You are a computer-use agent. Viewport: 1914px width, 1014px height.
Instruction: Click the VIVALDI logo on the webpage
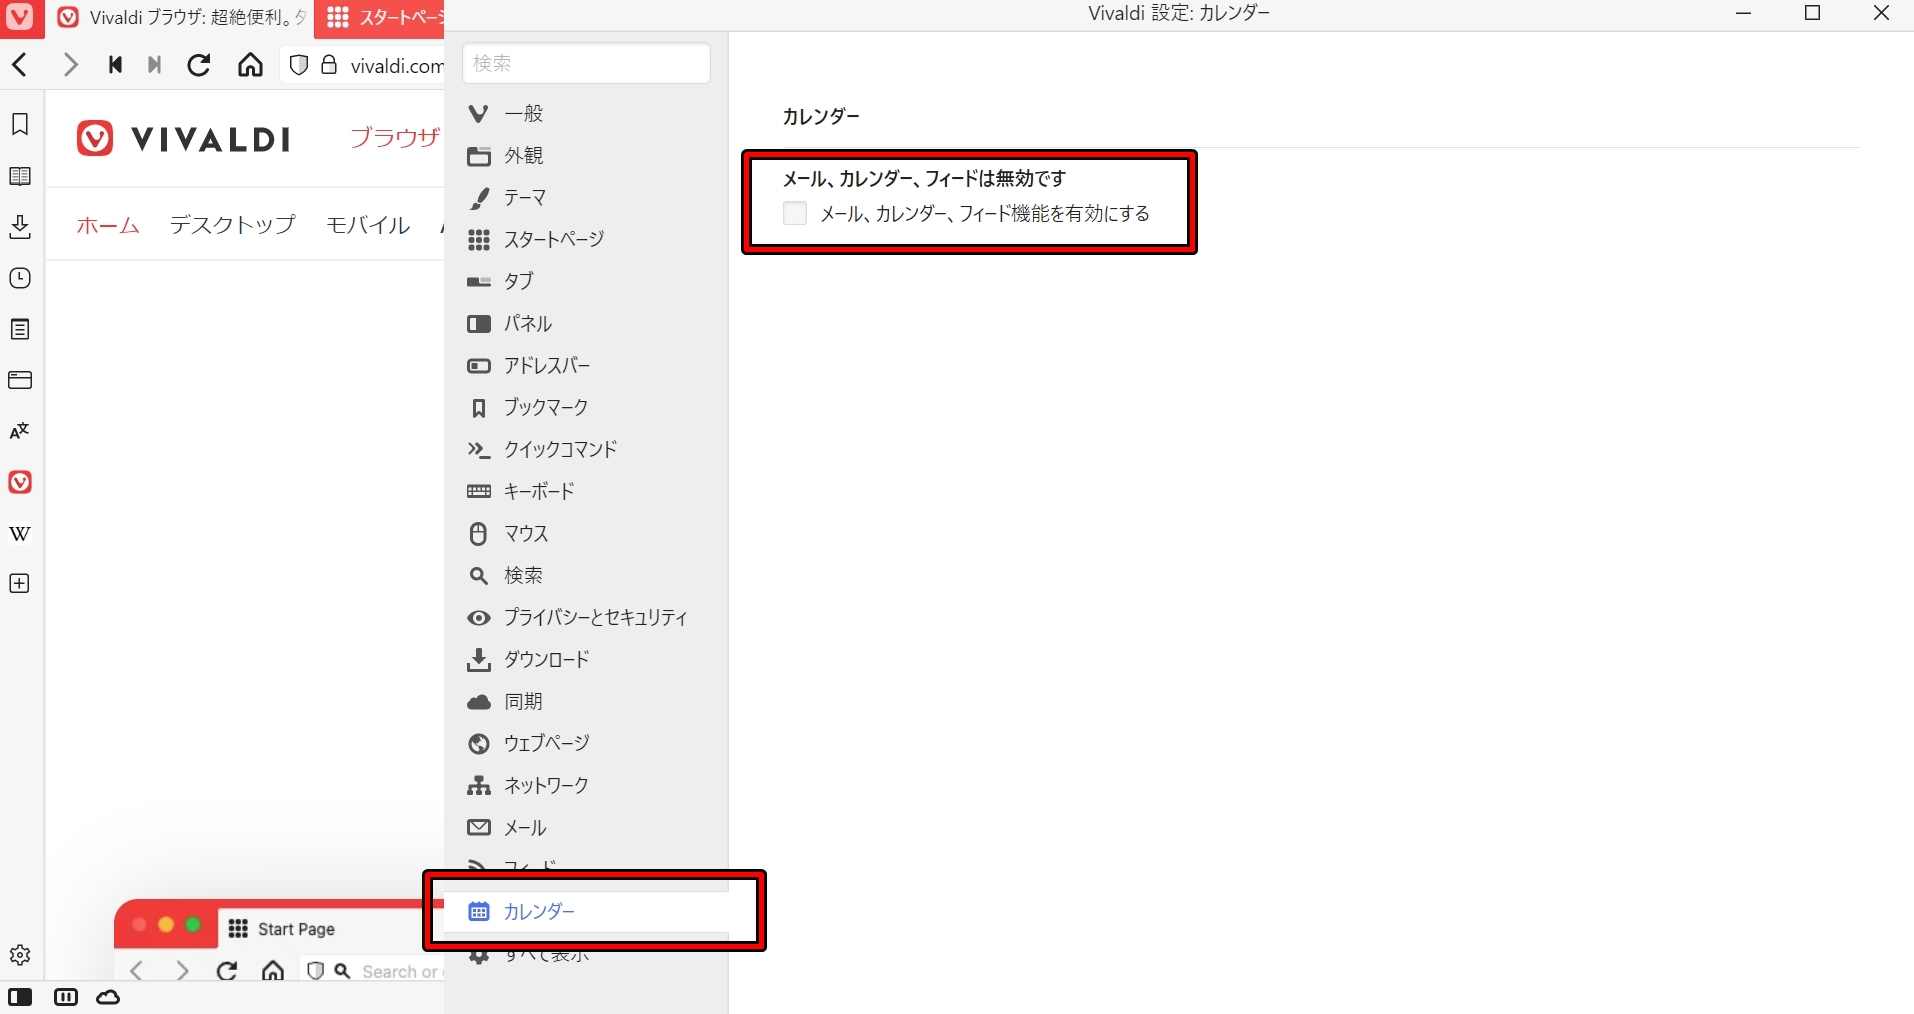184,138
